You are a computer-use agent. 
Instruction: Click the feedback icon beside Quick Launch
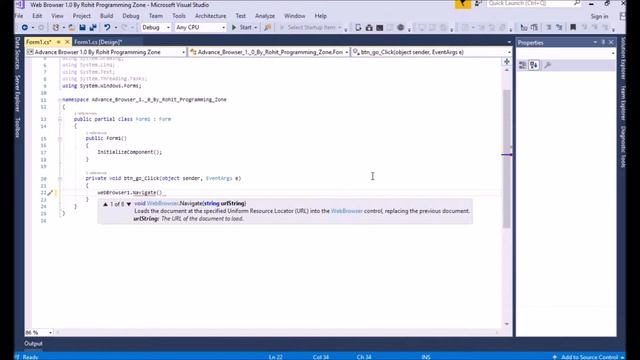(478, 4)
